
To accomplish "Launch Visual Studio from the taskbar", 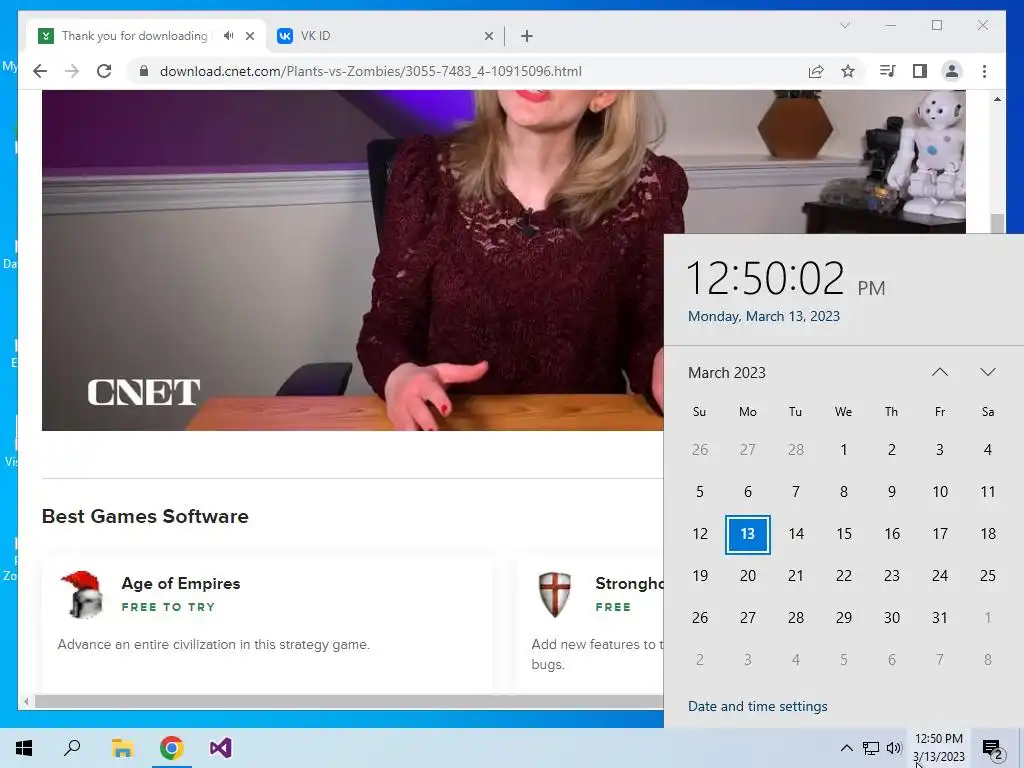I will 221,748.
